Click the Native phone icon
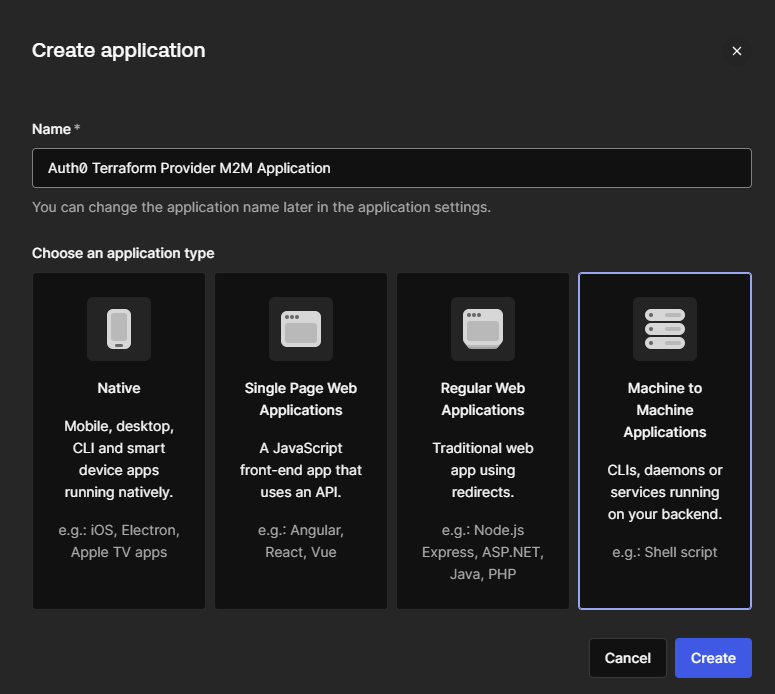 (119, 329)
